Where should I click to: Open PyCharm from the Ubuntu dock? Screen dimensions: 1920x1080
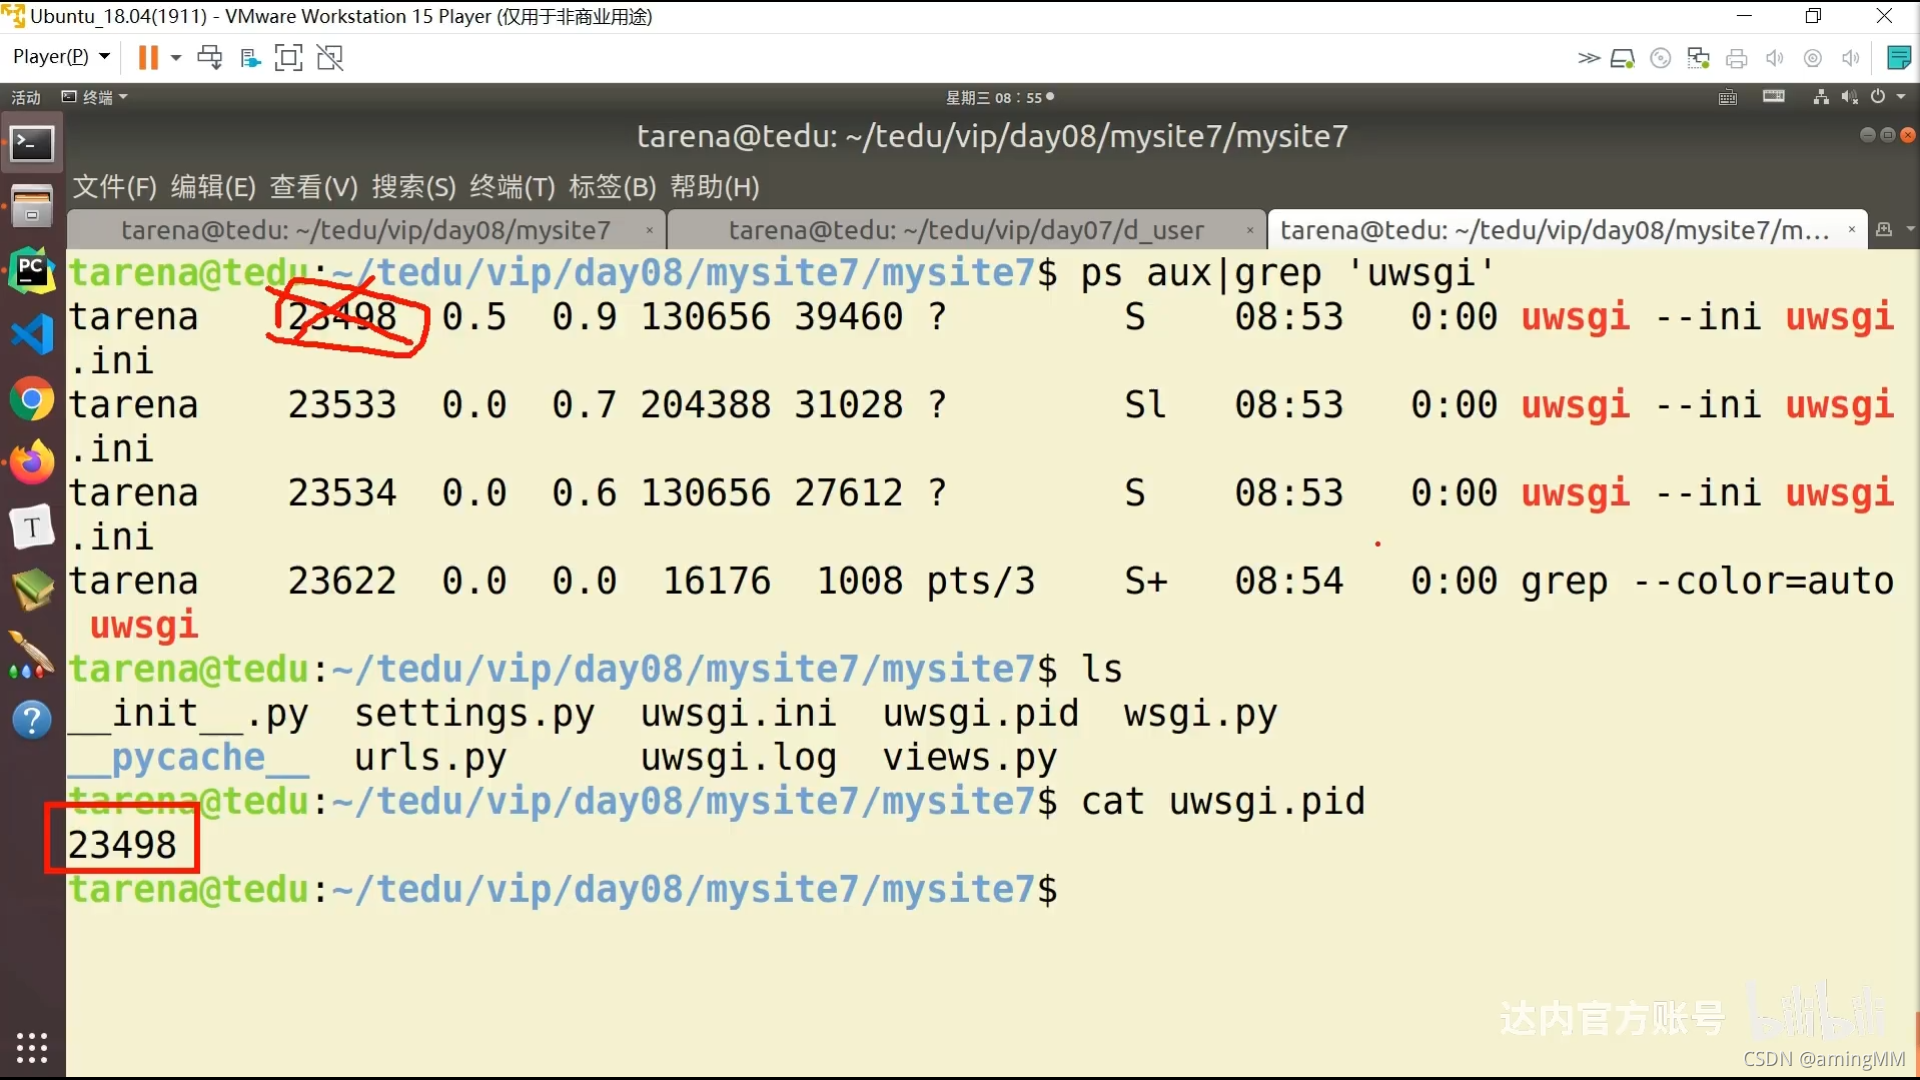point(32,271)
